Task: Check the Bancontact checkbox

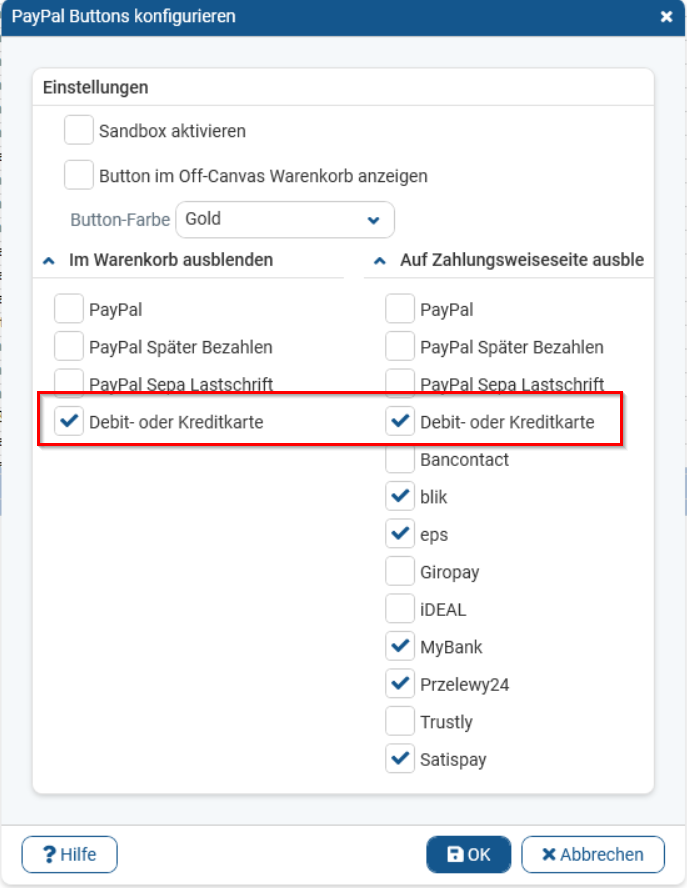Action: tap(400, 459)
